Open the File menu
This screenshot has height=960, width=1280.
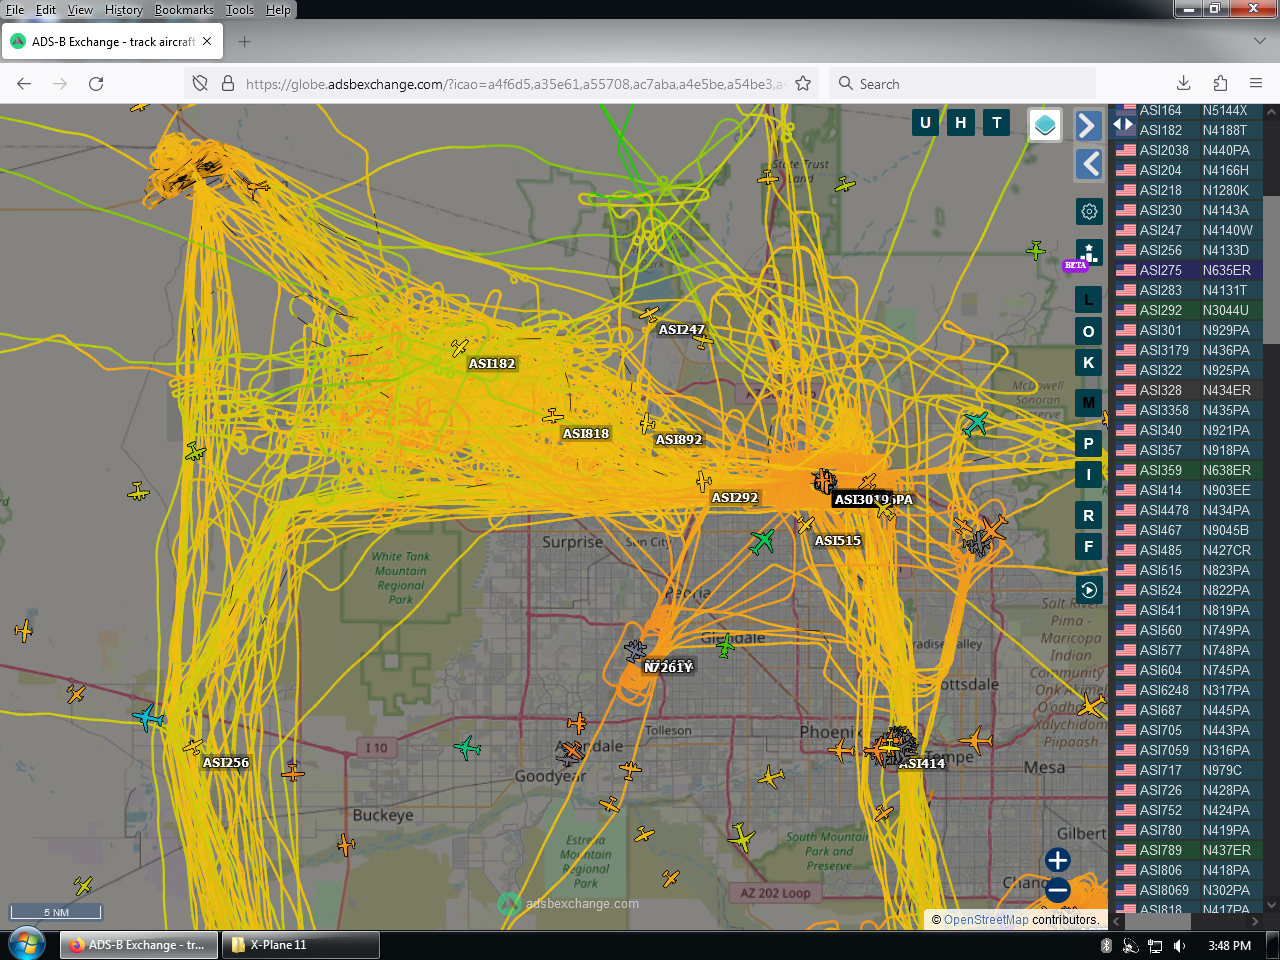click(15, 10)
